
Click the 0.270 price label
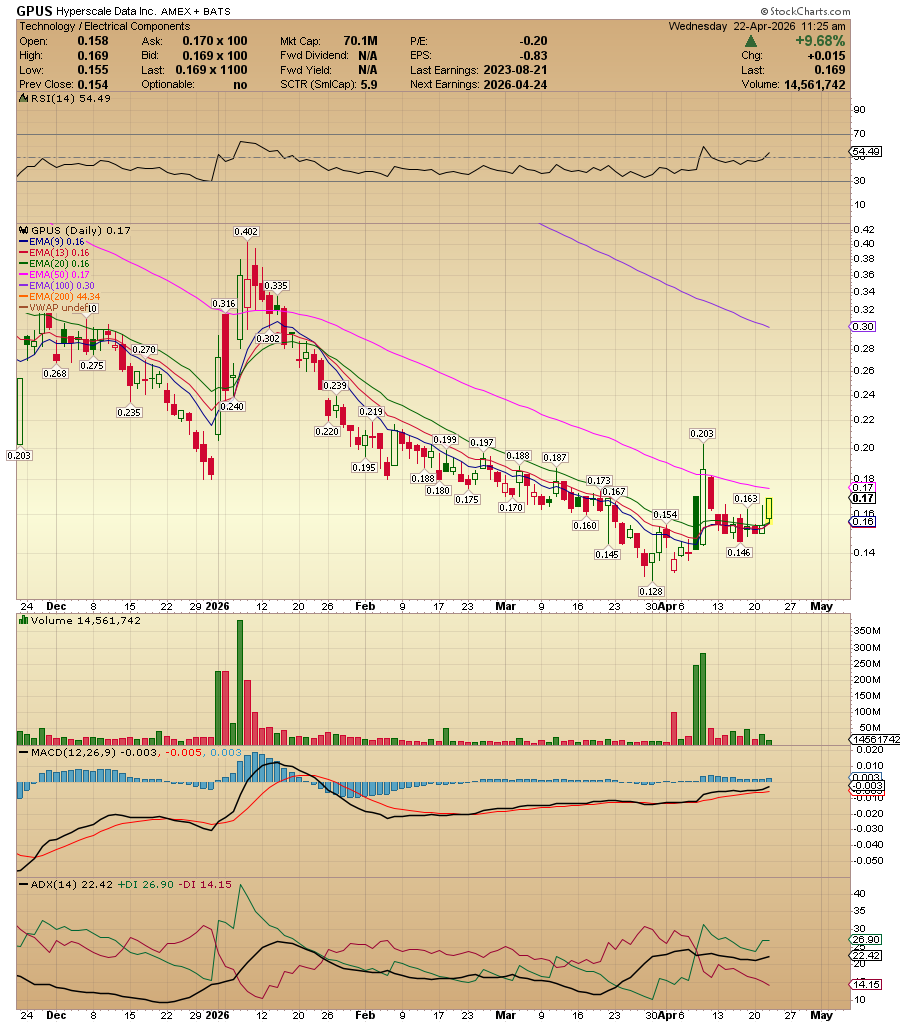pos(144,350)
